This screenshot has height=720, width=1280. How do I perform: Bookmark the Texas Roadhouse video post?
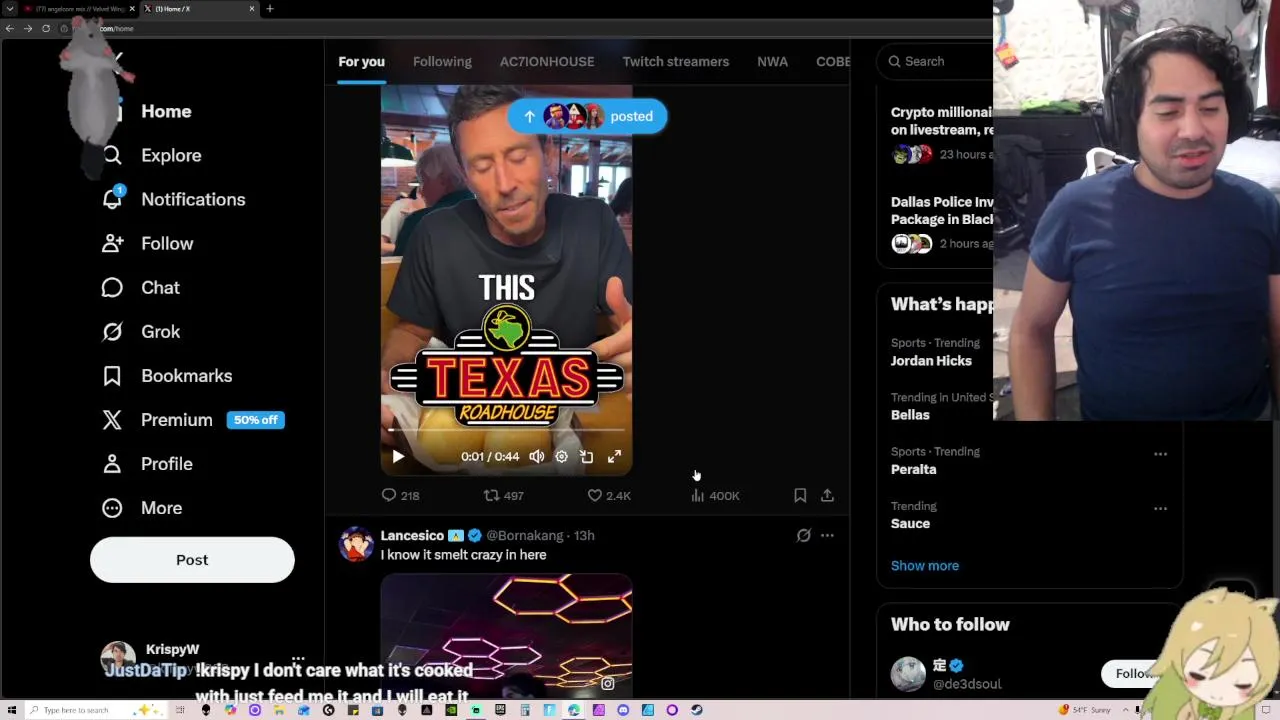pyautogui.click(x=800, y=495)
